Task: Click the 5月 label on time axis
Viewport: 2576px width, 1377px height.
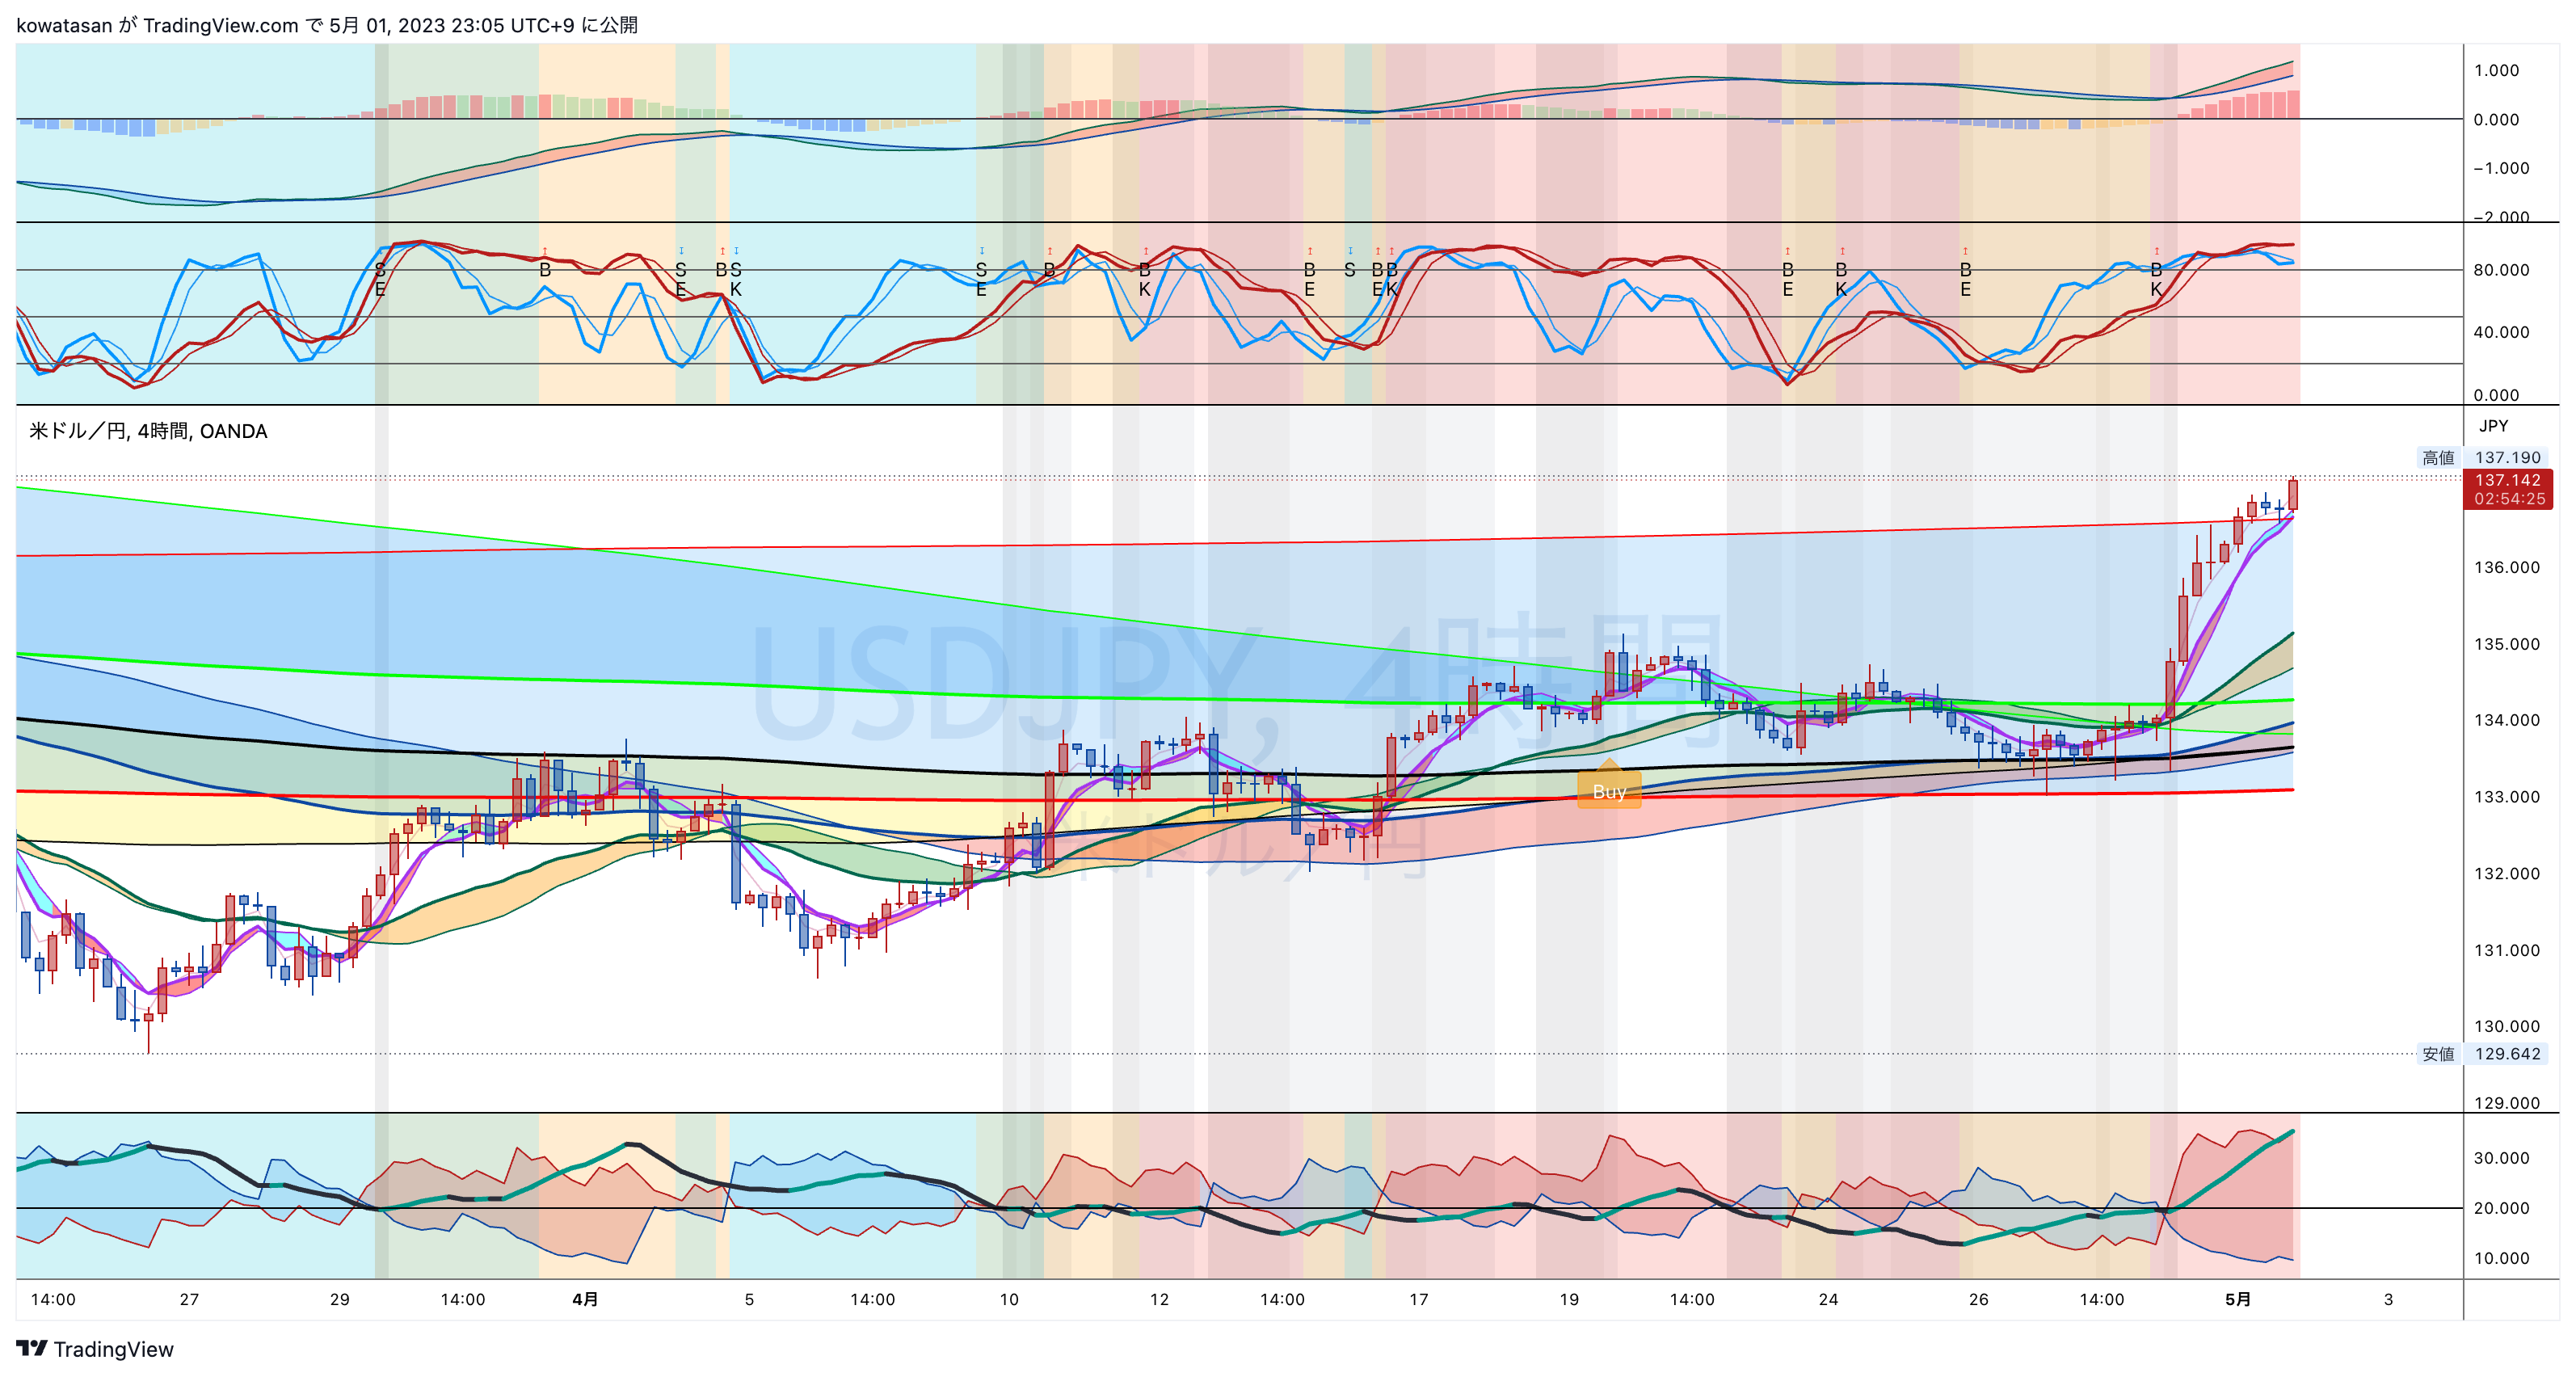Action: click(x=2238, y=1299)
